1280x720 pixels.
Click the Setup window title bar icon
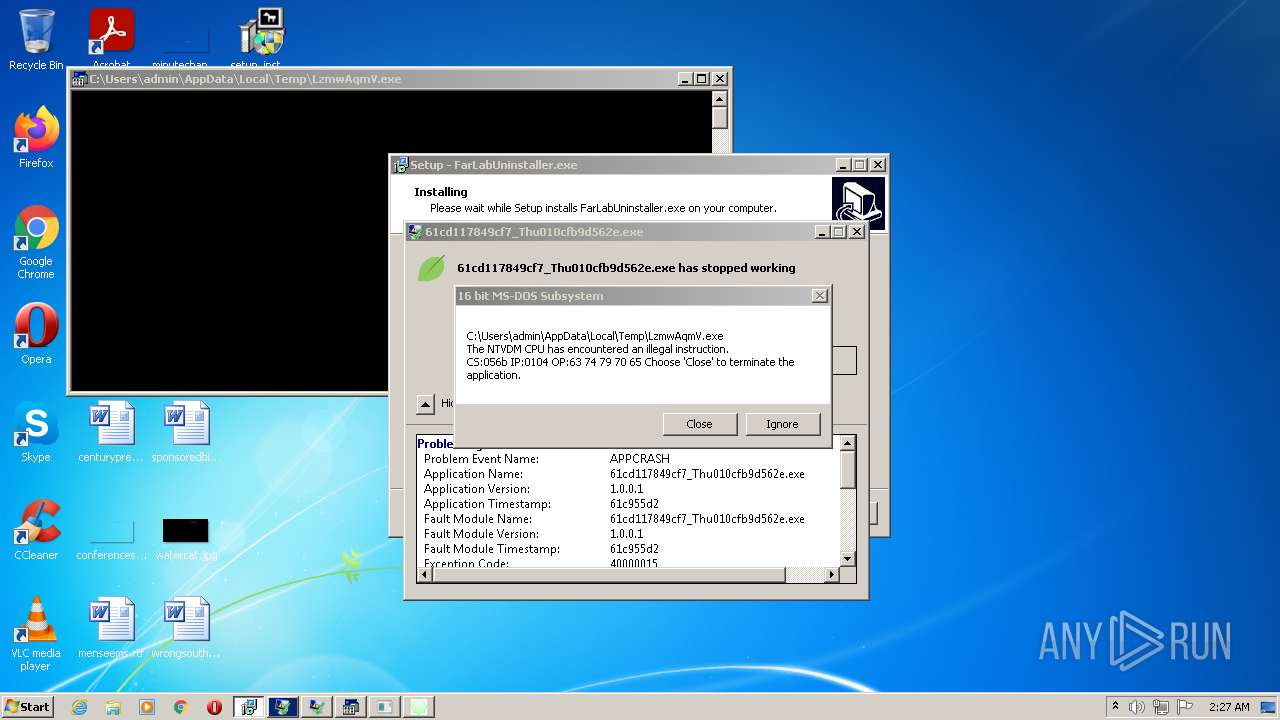pos(400,165)
